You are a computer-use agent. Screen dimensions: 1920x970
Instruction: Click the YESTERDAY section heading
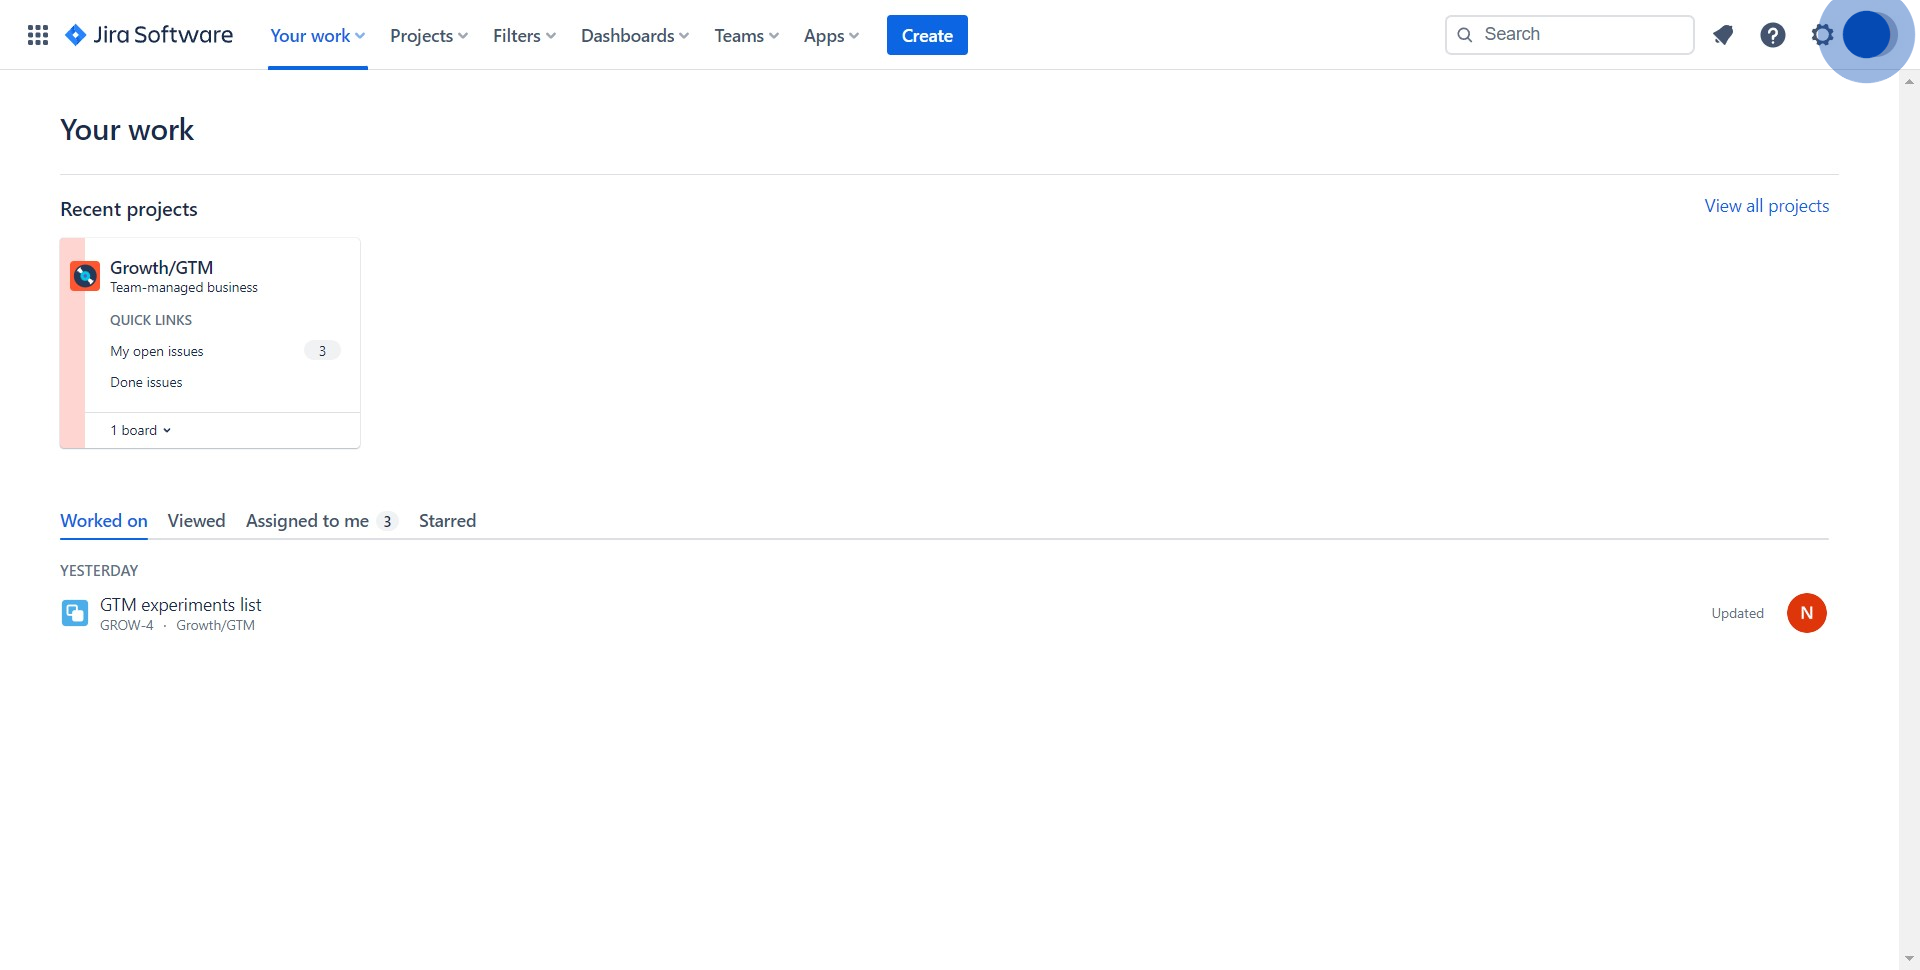[99, 570]
